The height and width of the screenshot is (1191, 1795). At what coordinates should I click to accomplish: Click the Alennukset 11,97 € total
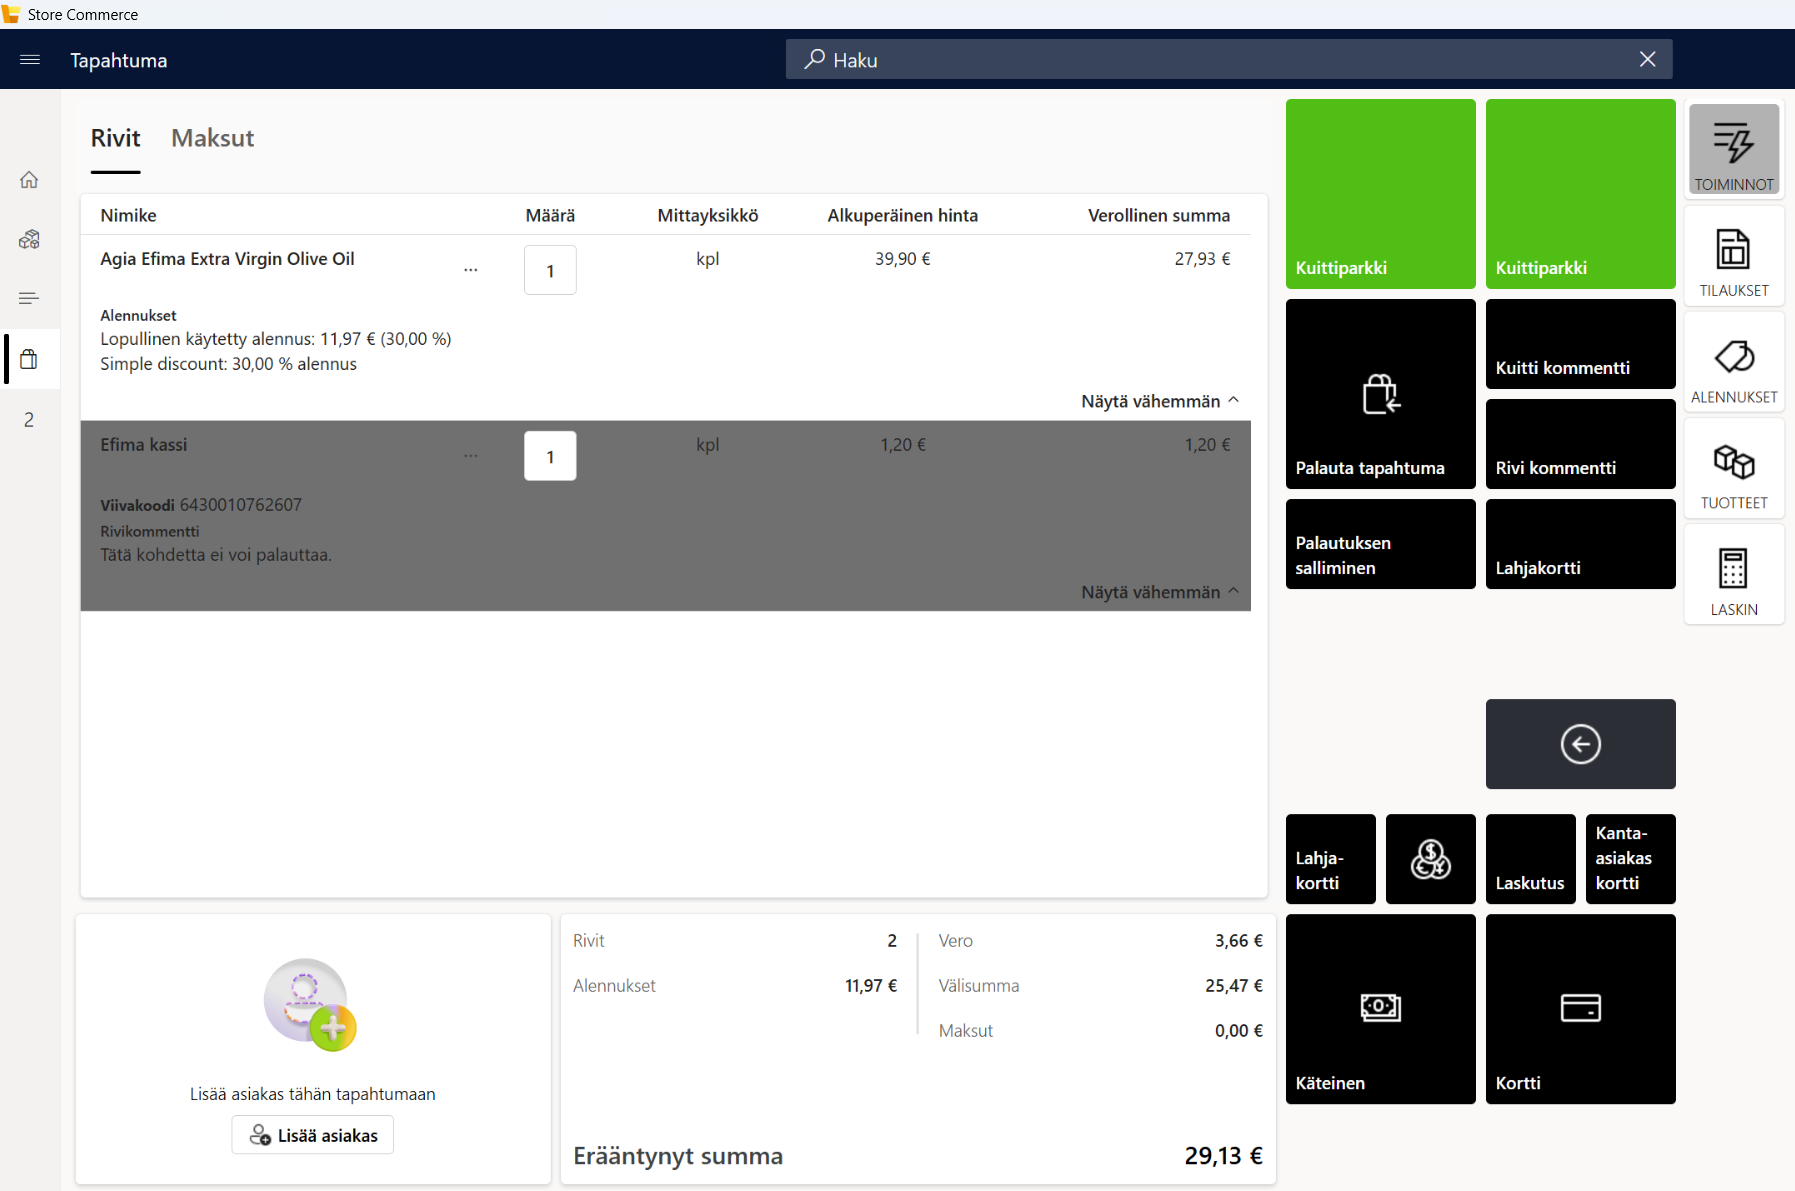click(871, 986)
